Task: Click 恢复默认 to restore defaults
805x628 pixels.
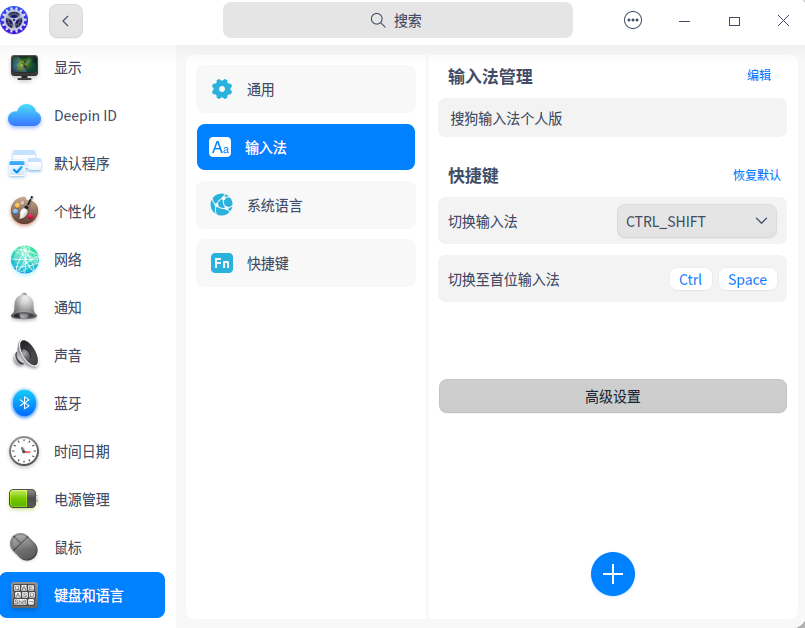Action: tap(757, 175)
